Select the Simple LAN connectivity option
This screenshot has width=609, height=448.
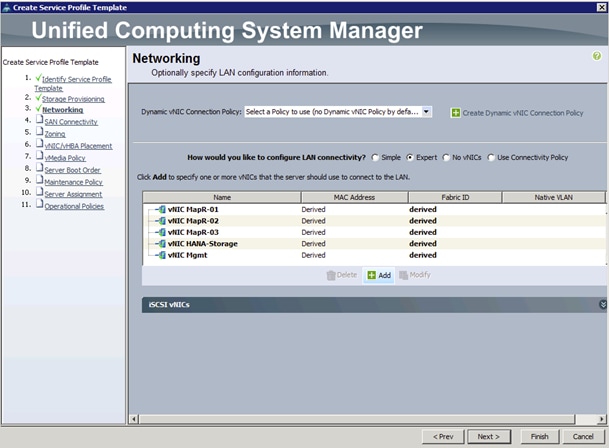(x=375, y=158)
